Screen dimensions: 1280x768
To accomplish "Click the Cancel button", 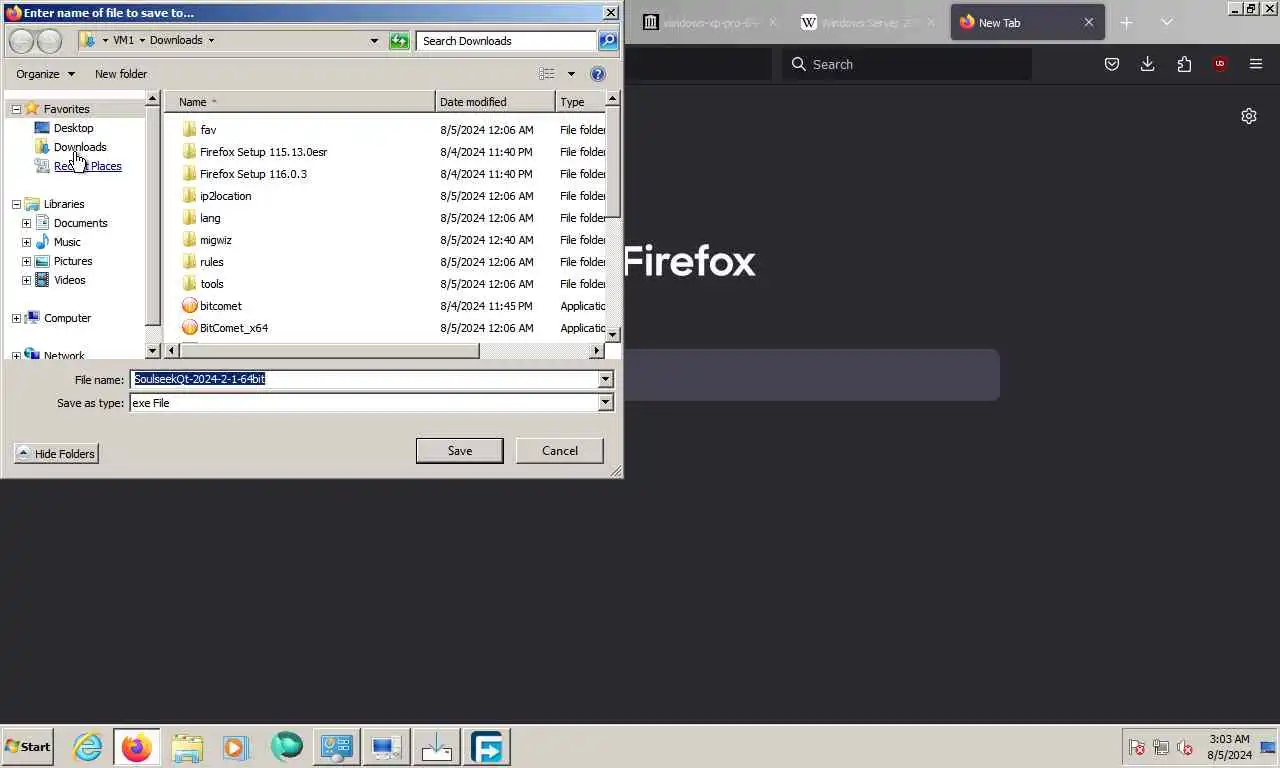I will tap(560, 451).
